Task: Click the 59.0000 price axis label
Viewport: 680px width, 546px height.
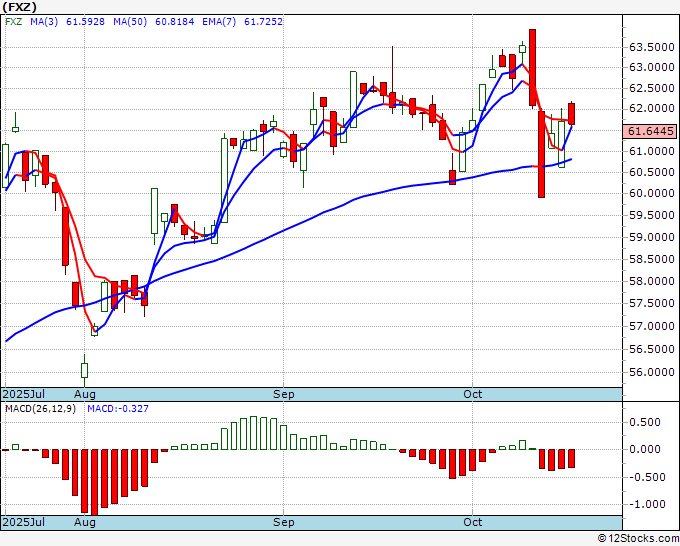Action: pos(652,237)
